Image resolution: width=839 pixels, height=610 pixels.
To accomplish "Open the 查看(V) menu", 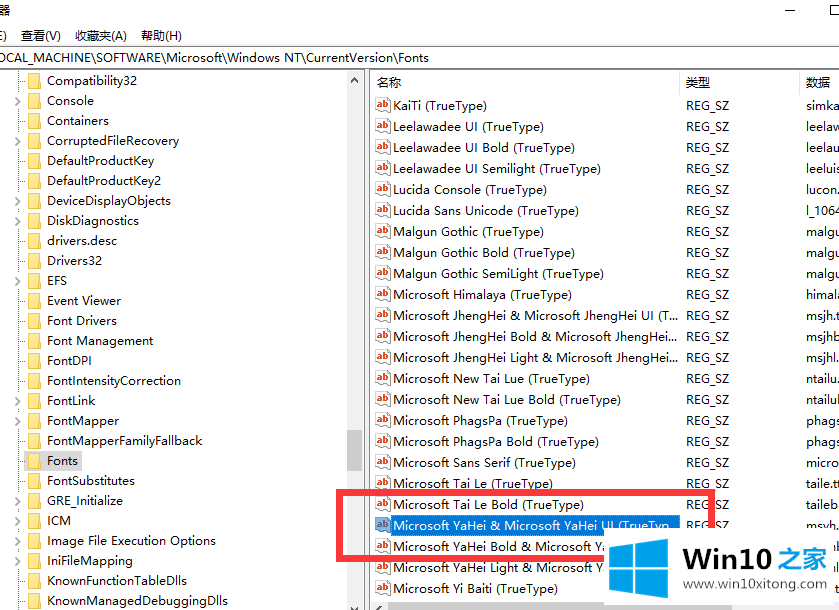I will tap(41, 36).
